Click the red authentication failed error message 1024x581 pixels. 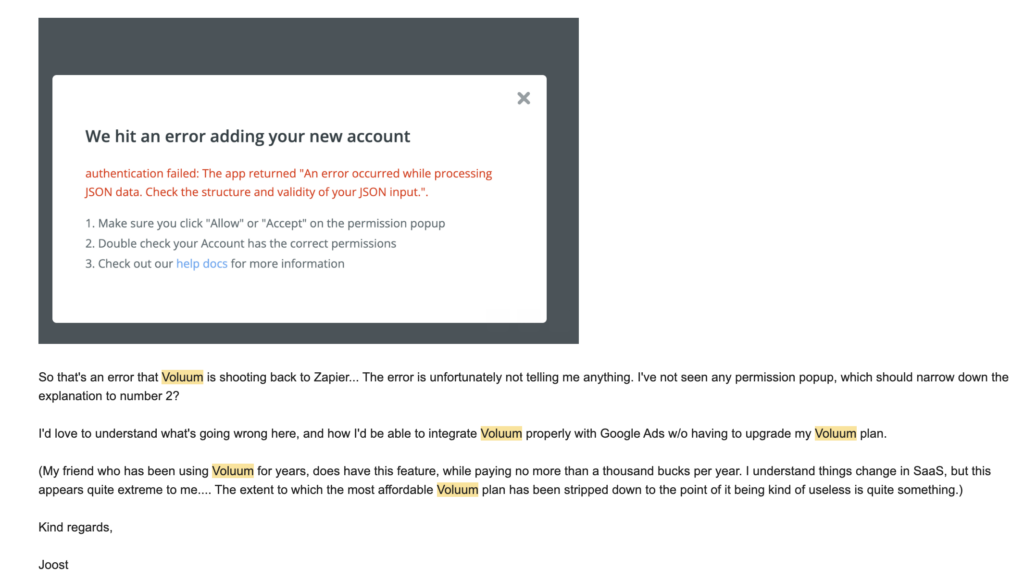(x=288, y=182)
